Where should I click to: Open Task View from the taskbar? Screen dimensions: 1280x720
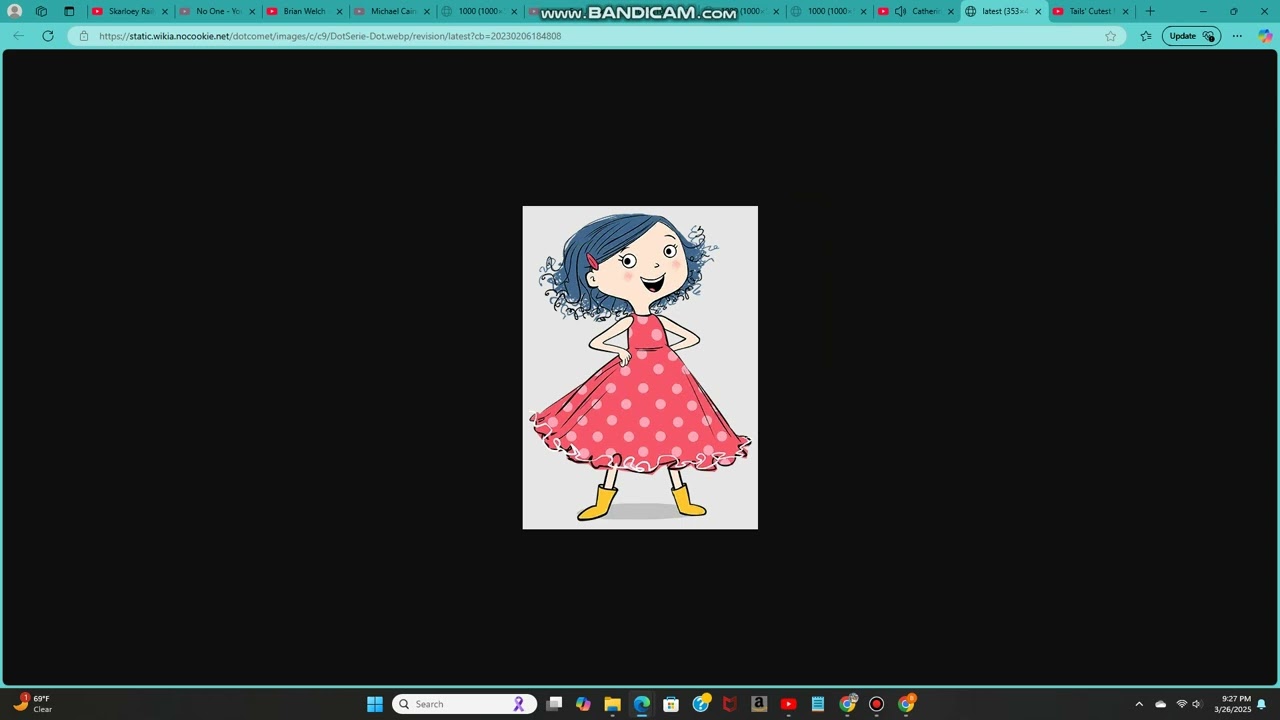554,704
